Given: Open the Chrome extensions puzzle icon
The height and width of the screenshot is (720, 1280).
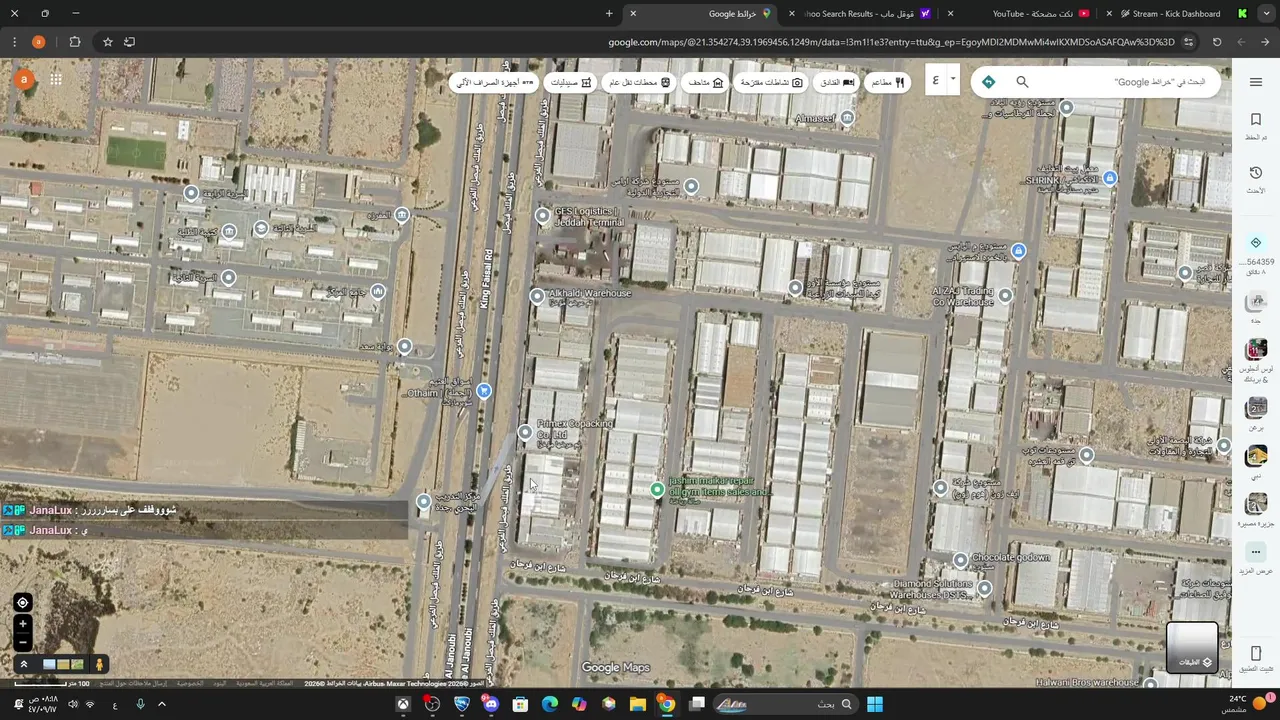Looking at the screenshot, I should pyautogui.click(x=75, y=42).
